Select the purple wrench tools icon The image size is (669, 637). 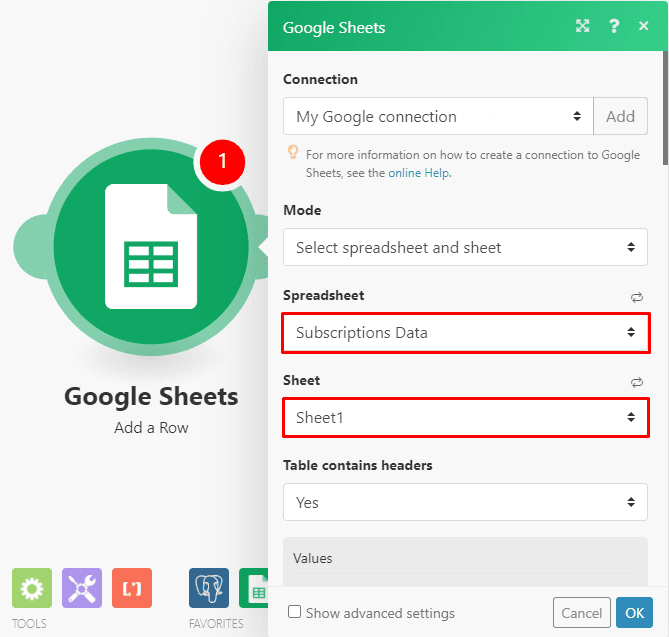coord(82,589)
